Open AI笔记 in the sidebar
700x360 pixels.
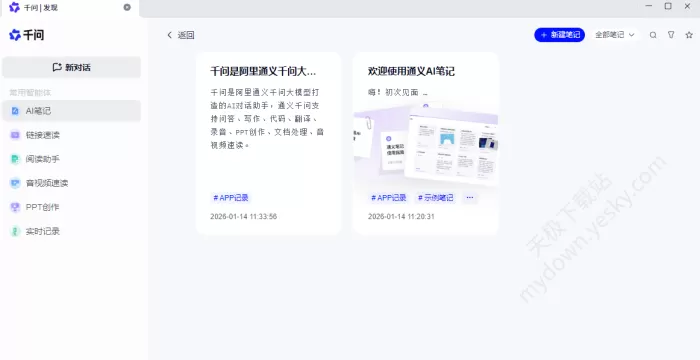point(71,111)
